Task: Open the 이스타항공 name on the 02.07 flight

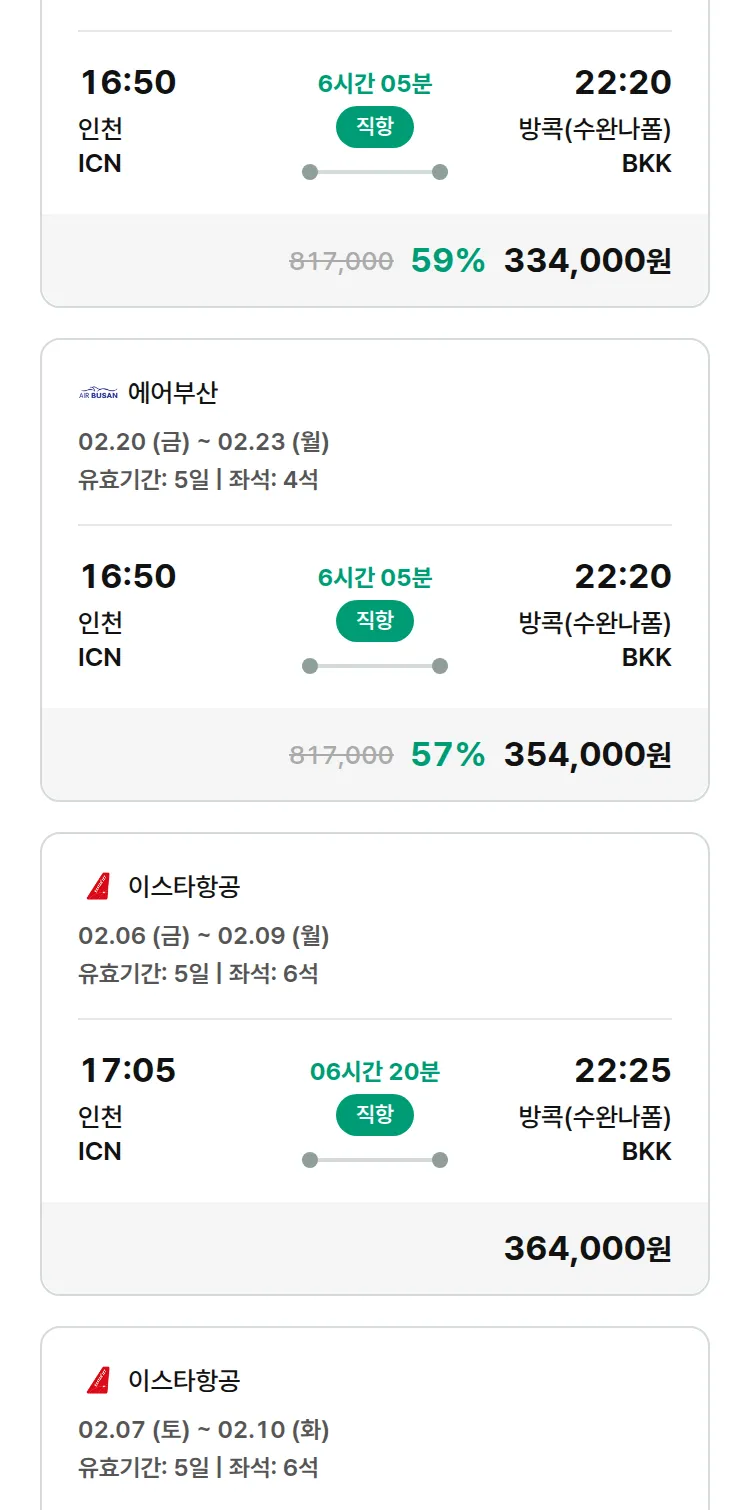Action: [x=184, y=1380]
